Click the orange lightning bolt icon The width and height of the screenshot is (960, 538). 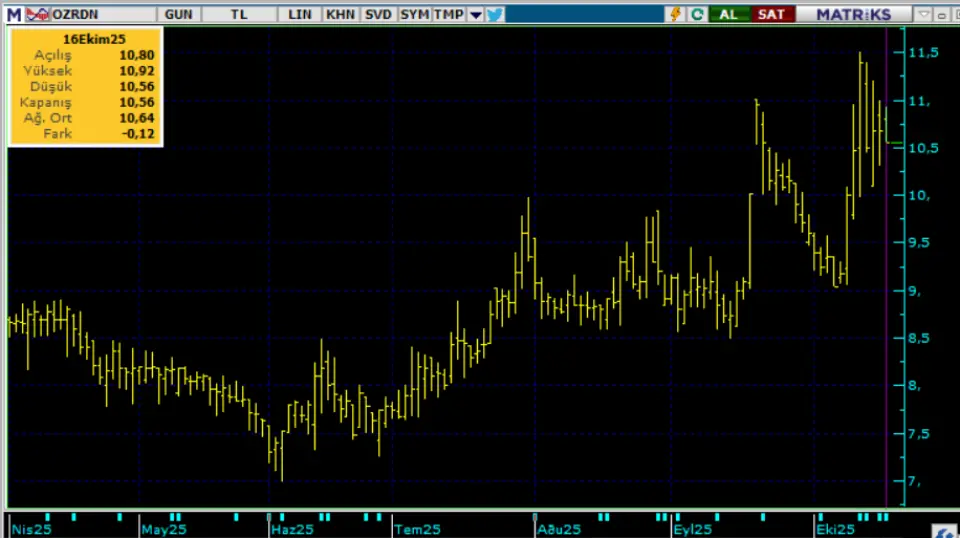[x=675, y=14]
